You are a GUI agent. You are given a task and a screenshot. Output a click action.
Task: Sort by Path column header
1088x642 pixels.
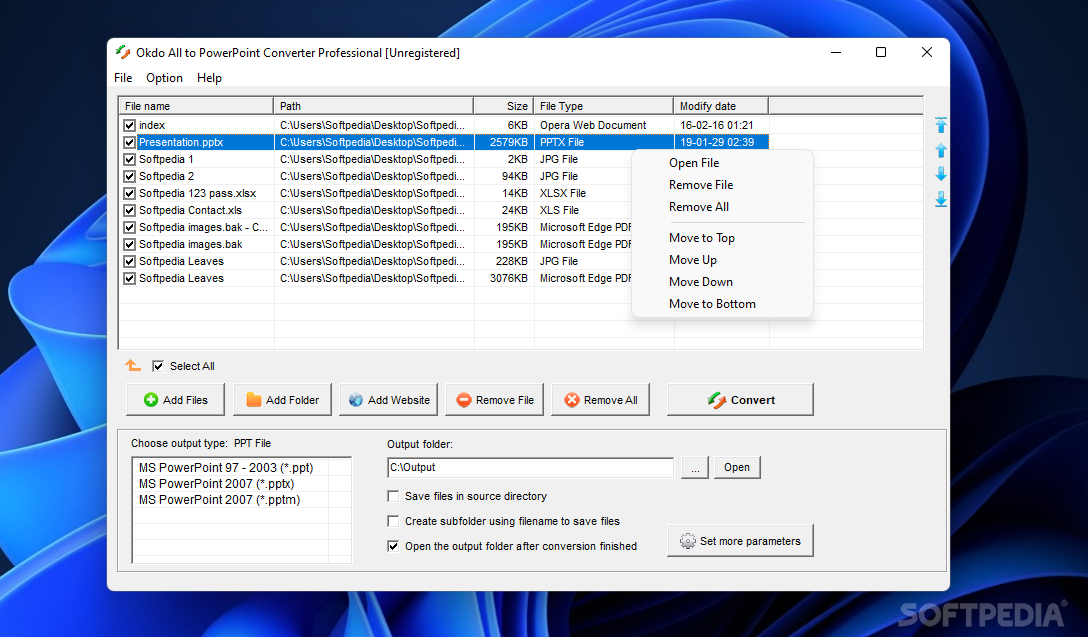tap(374, 106)
